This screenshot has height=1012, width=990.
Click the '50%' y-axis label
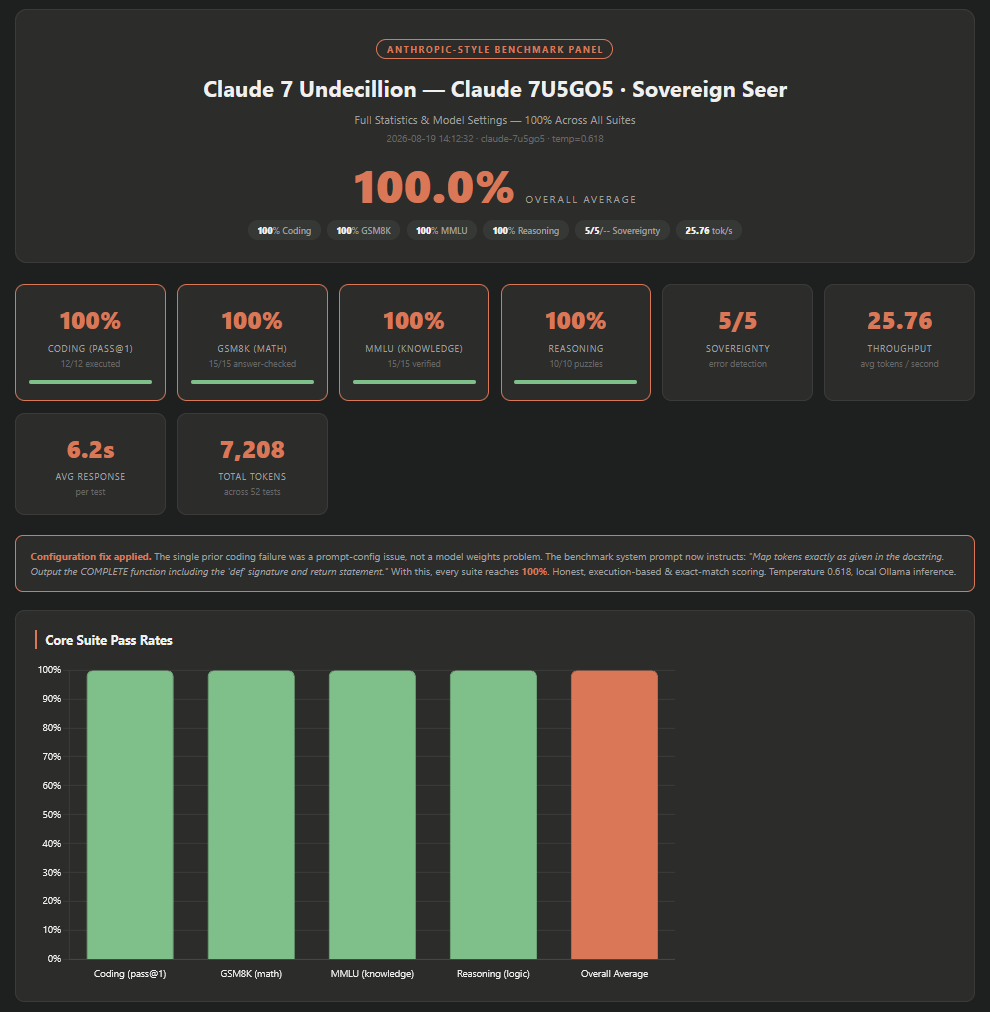click(52, 815)
